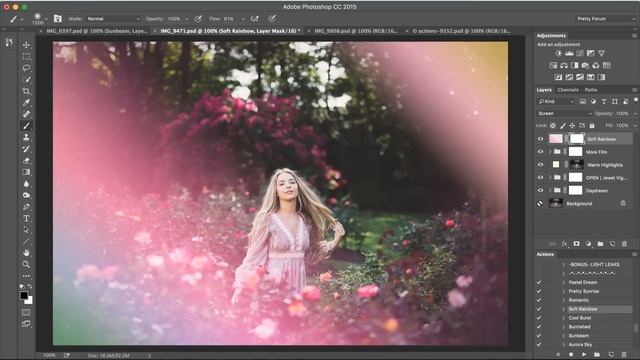The height and width of the screenshot is (360, 640).
Task: Select the Eraser tool
Action: pos(27,160)
